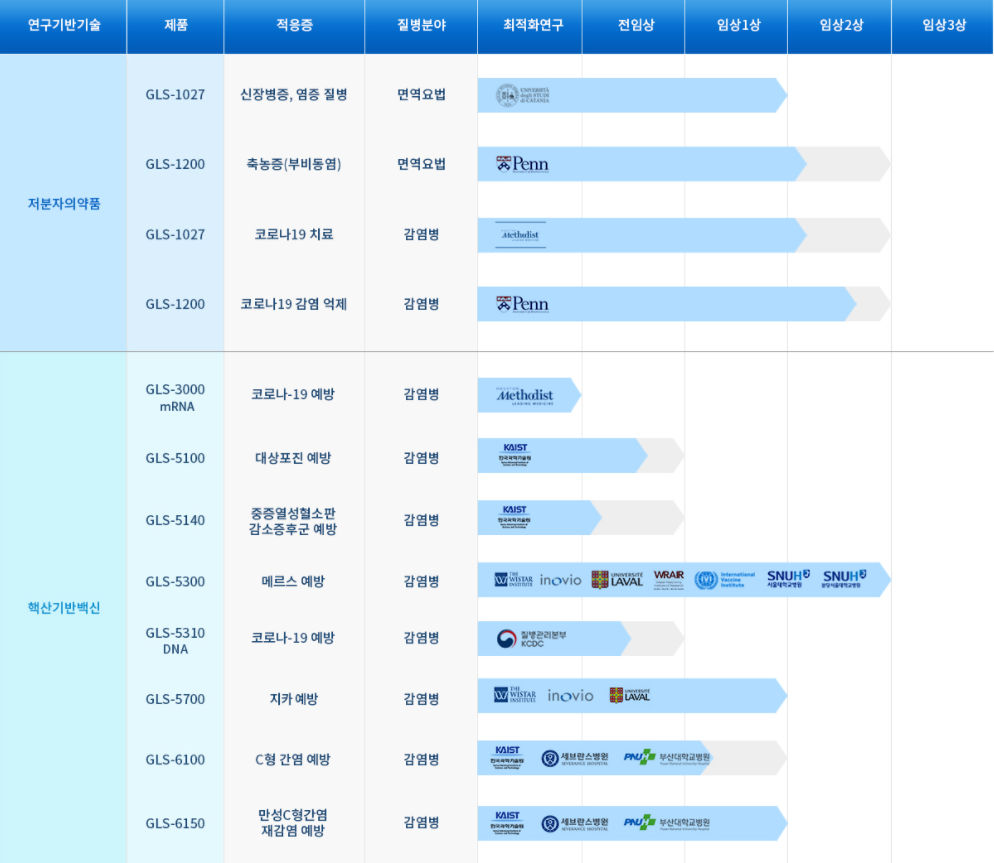Click the C형 간염 예방 indication
The height and width of the screenshot is (863, 994).
click(293, 760)
